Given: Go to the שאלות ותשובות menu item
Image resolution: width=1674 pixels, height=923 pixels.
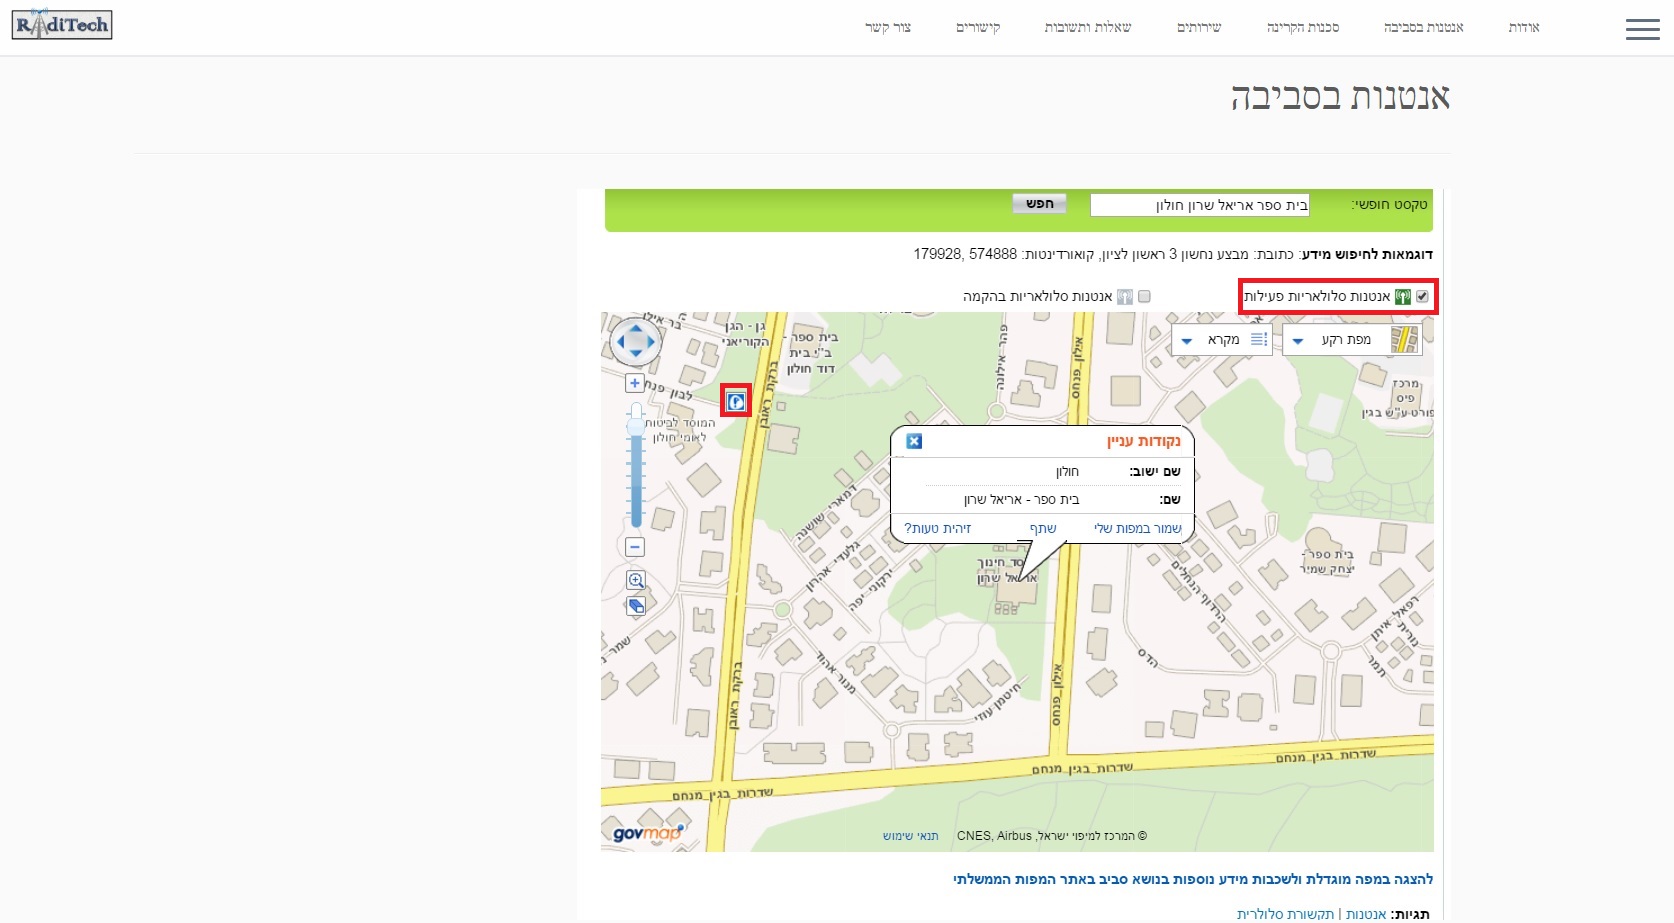Looking at the screenshot, I should tap(1087, 27).
